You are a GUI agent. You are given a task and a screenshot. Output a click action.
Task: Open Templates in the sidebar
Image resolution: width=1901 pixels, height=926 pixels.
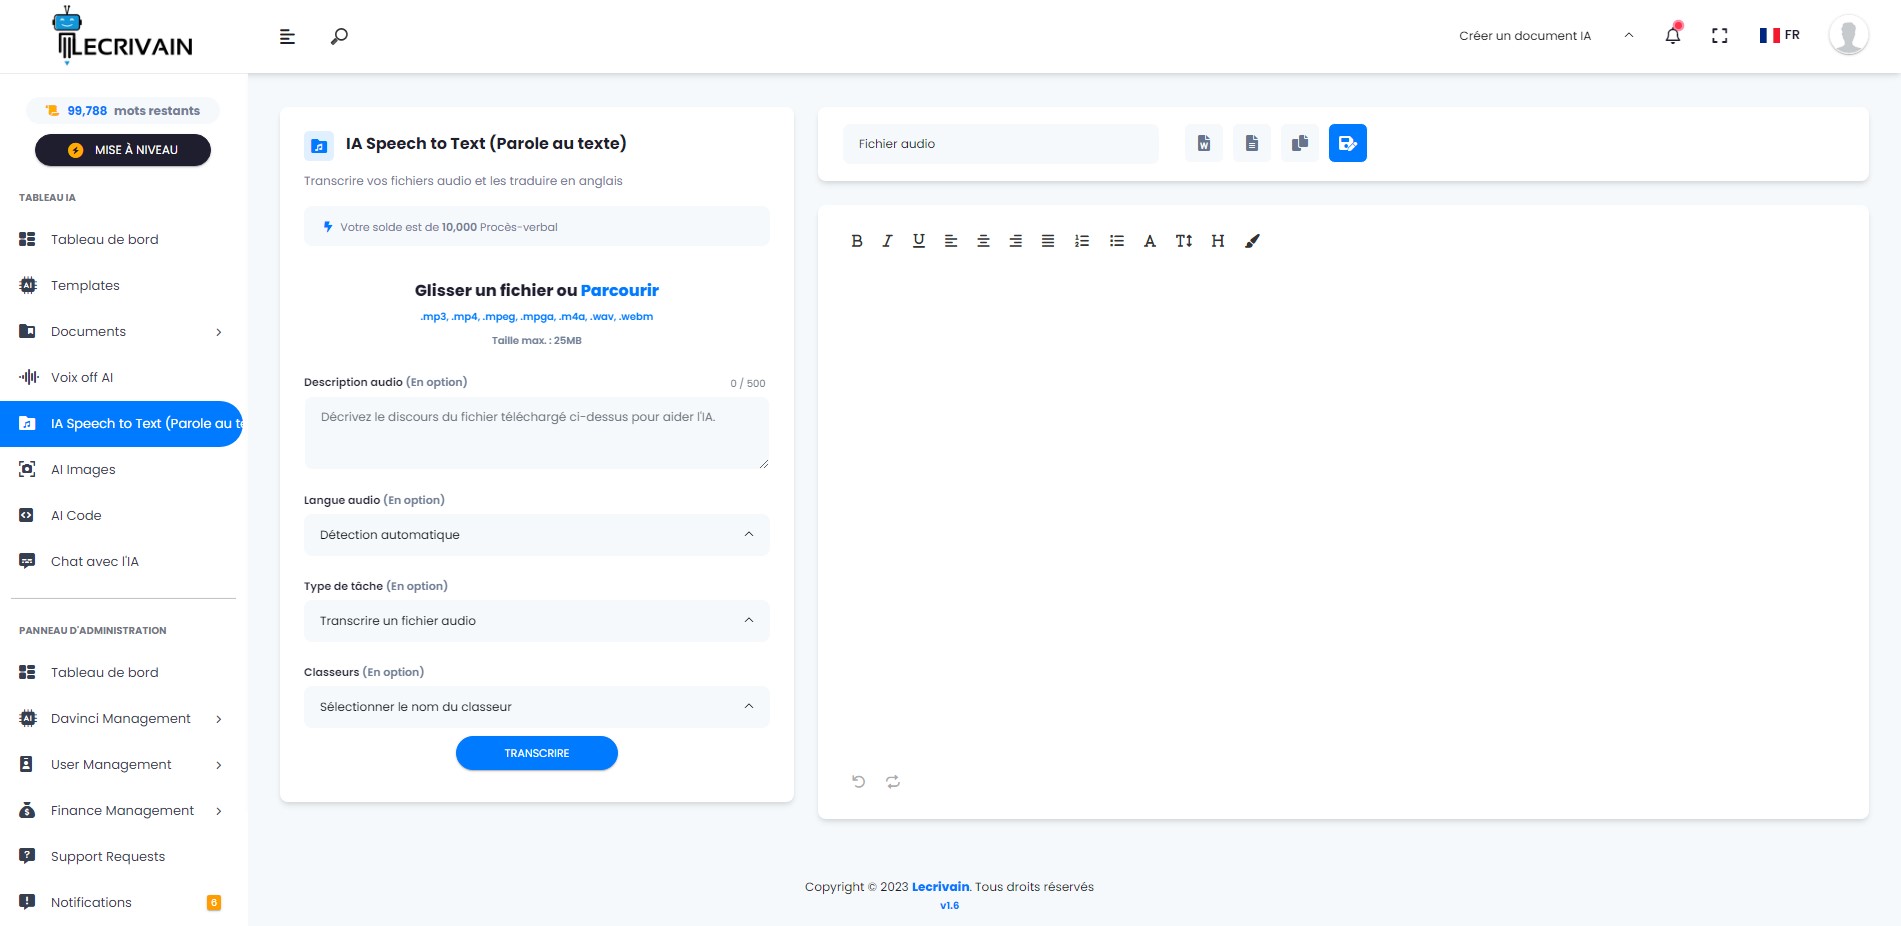[x=85, y=286]
